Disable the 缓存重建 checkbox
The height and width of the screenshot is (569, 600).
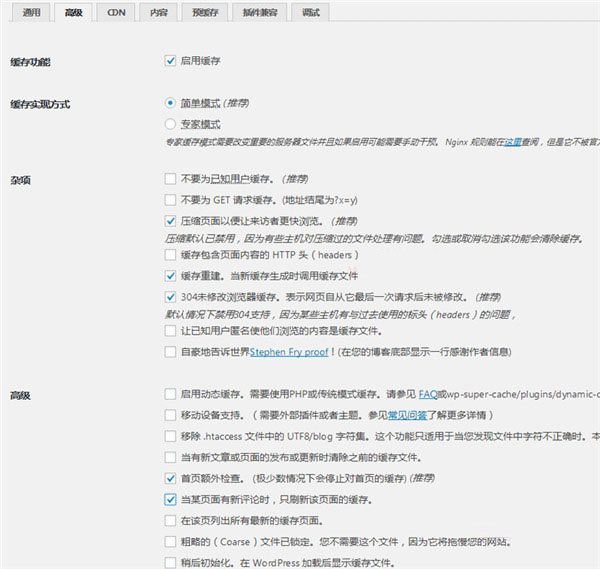click(170, 275)
